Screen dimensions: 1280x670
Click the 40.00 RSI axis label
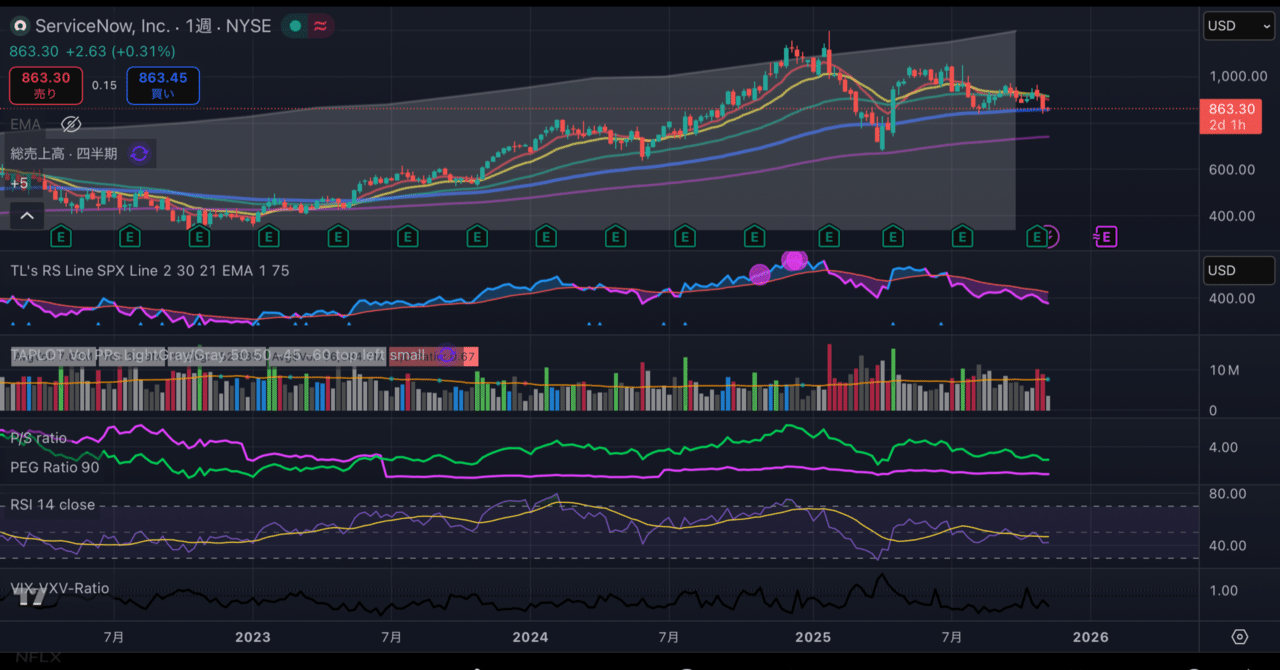(1228, 545)
